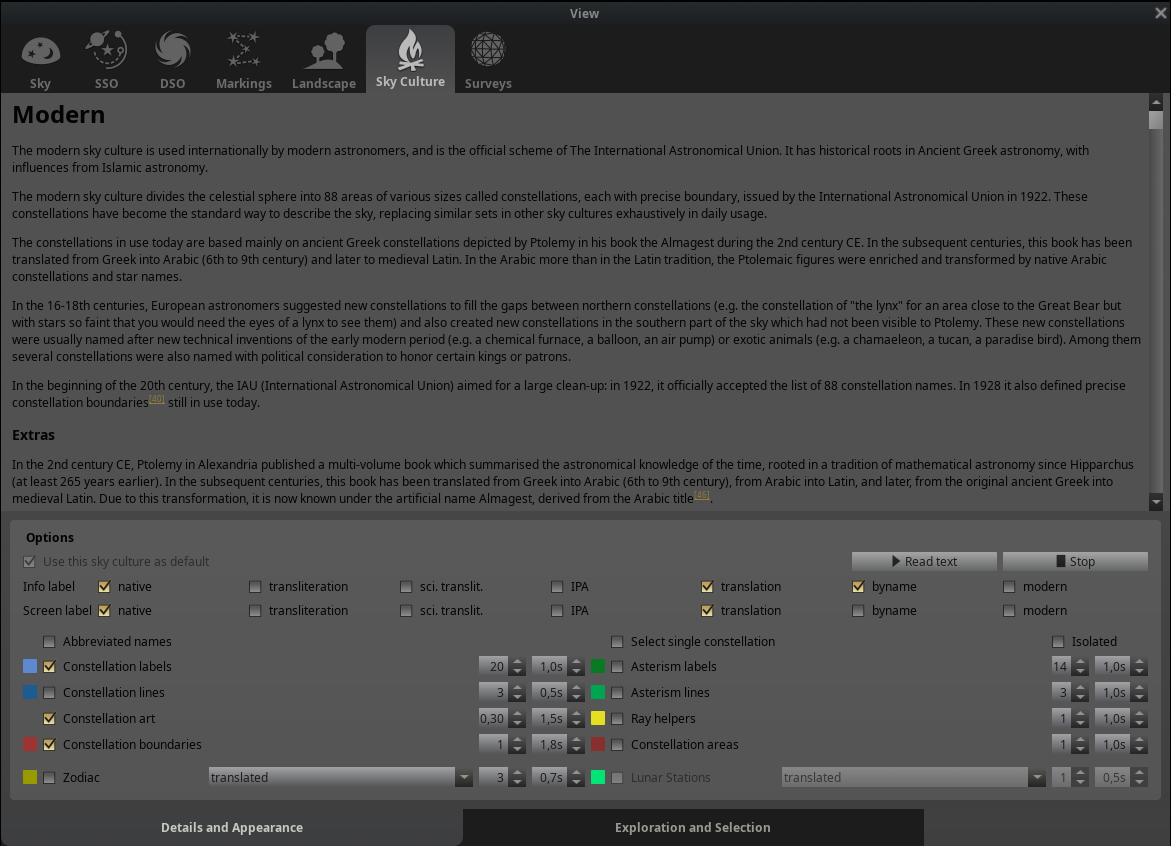Enable the Constellation lines checkbox

click(x=50, y=693)
